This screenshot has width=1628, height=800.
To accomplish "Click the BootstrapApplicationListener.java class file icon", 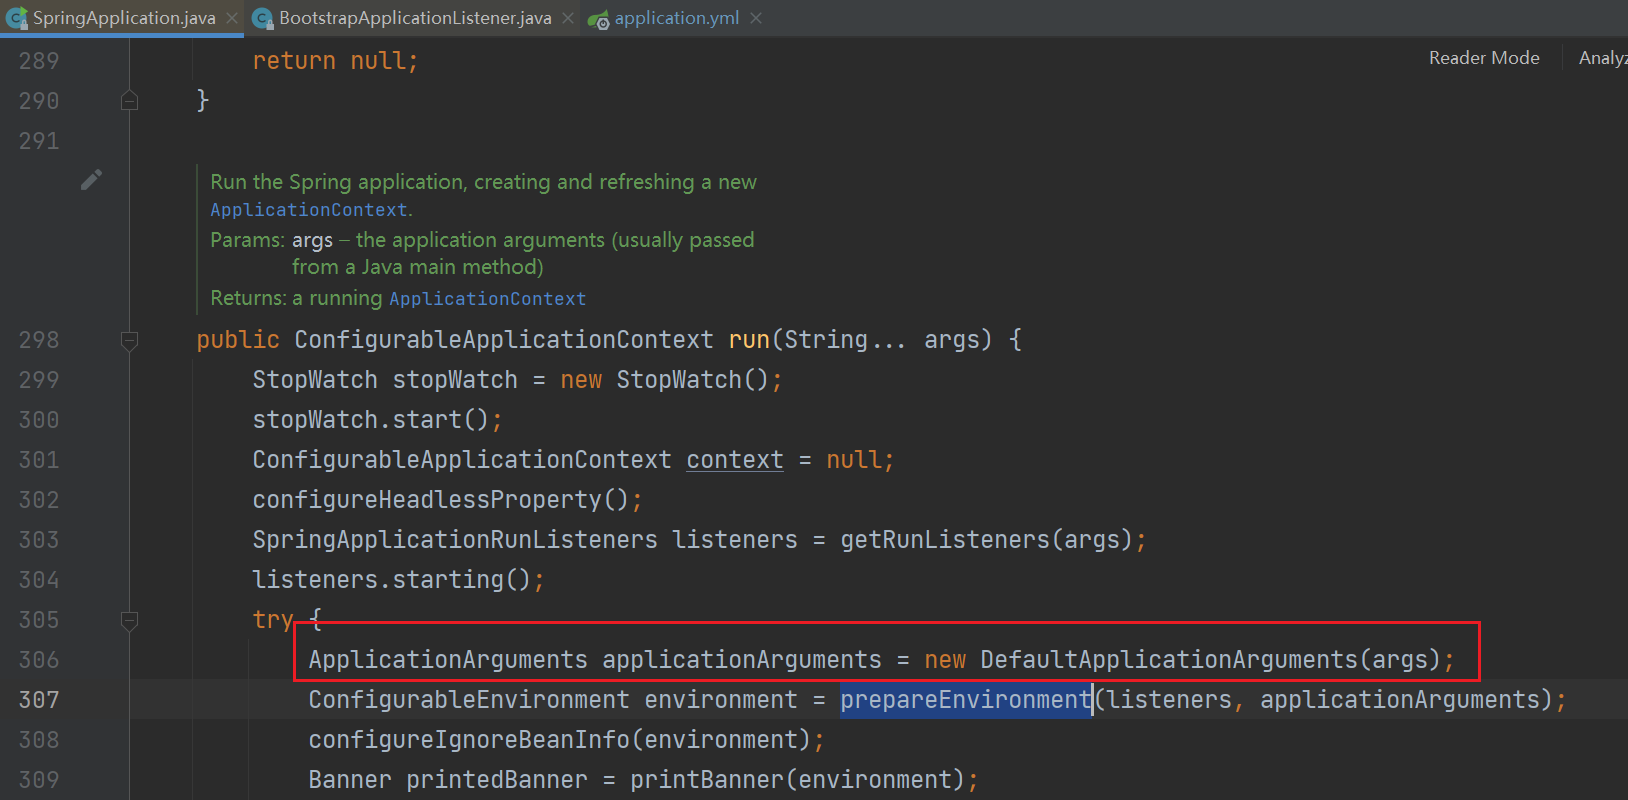I will (263, 18).
